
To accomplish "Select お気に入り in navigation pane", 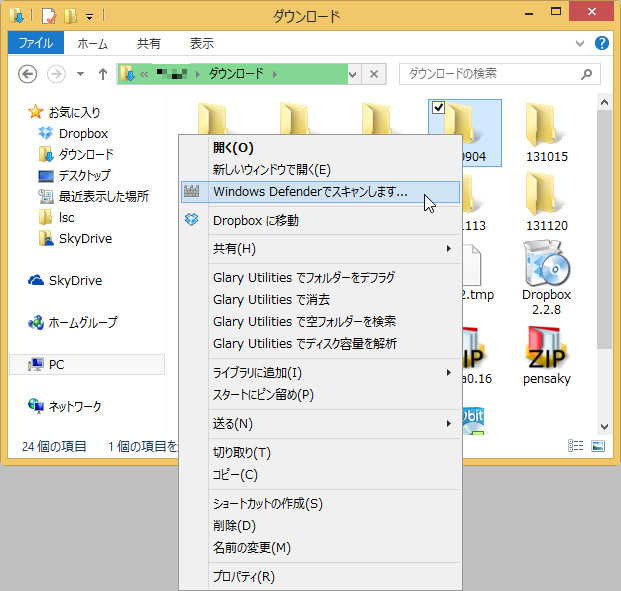I will coord(64,112).
